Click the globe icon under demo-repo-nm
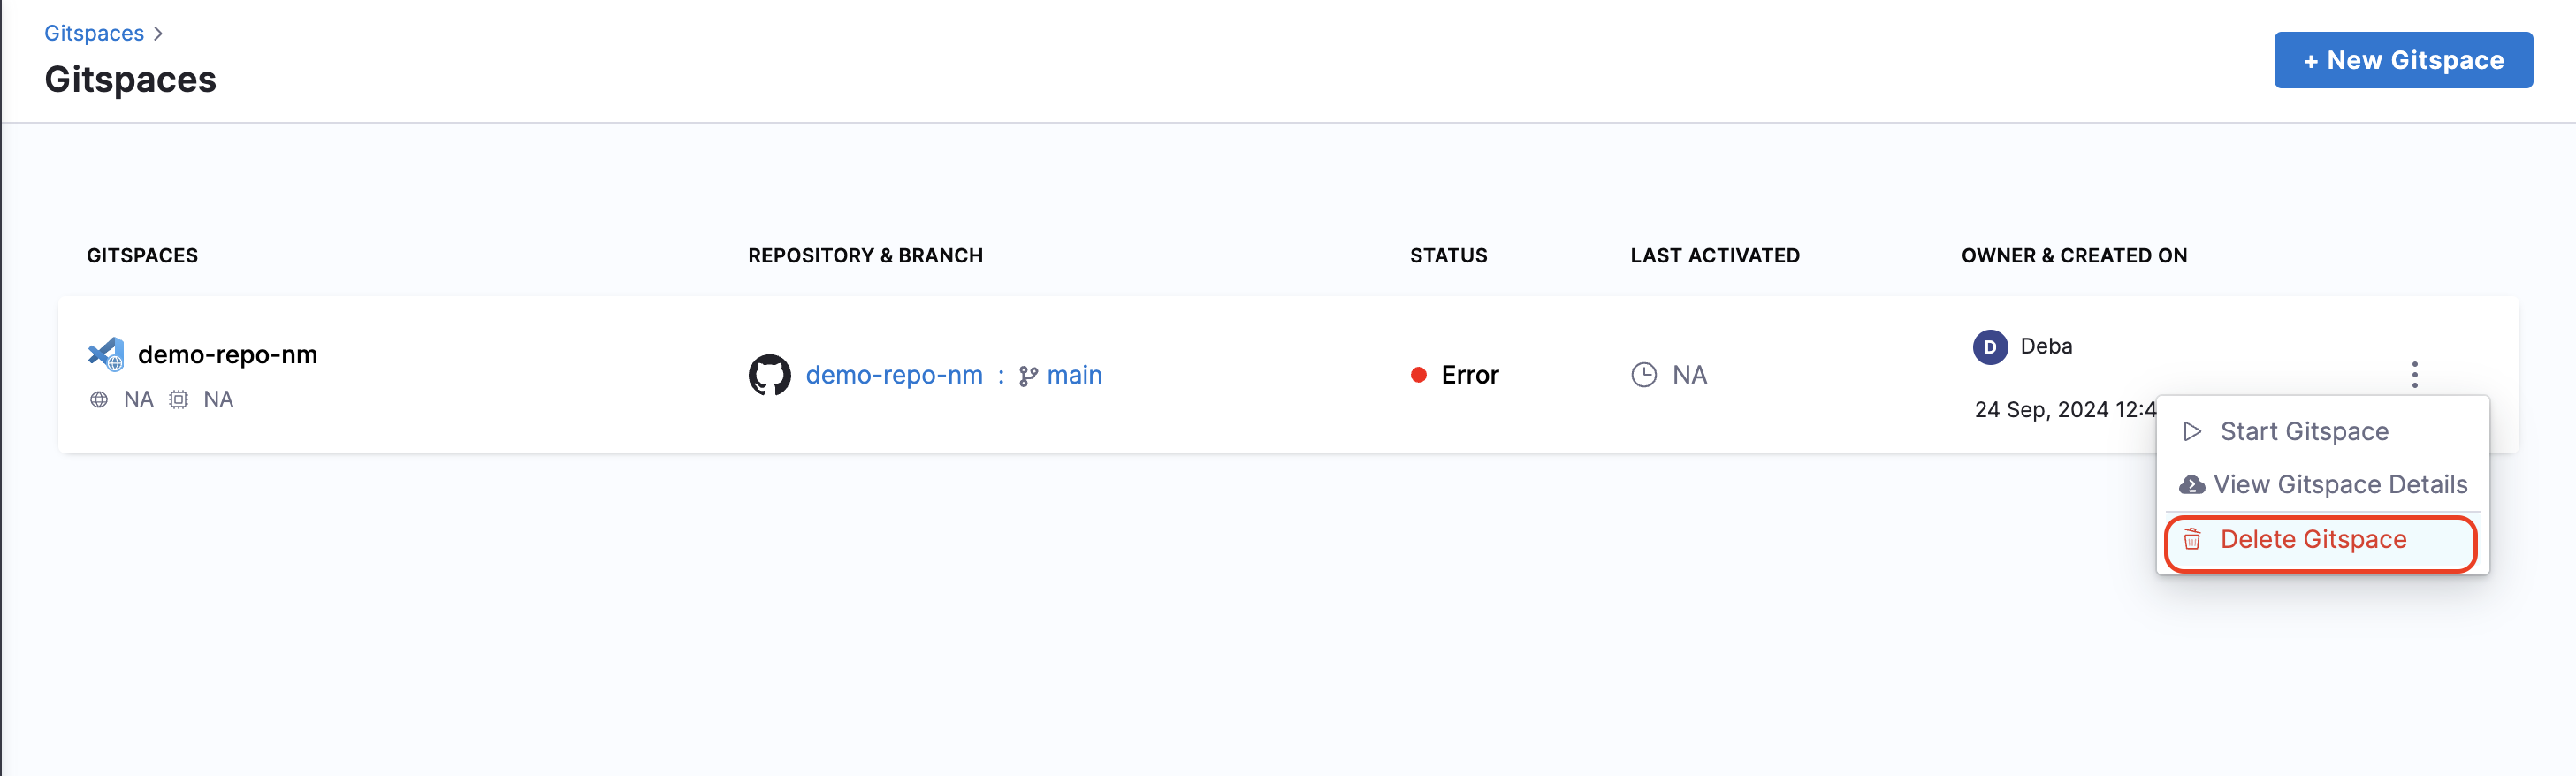The width and height of the screenshot is (2576, 776). tap(99, 400)
